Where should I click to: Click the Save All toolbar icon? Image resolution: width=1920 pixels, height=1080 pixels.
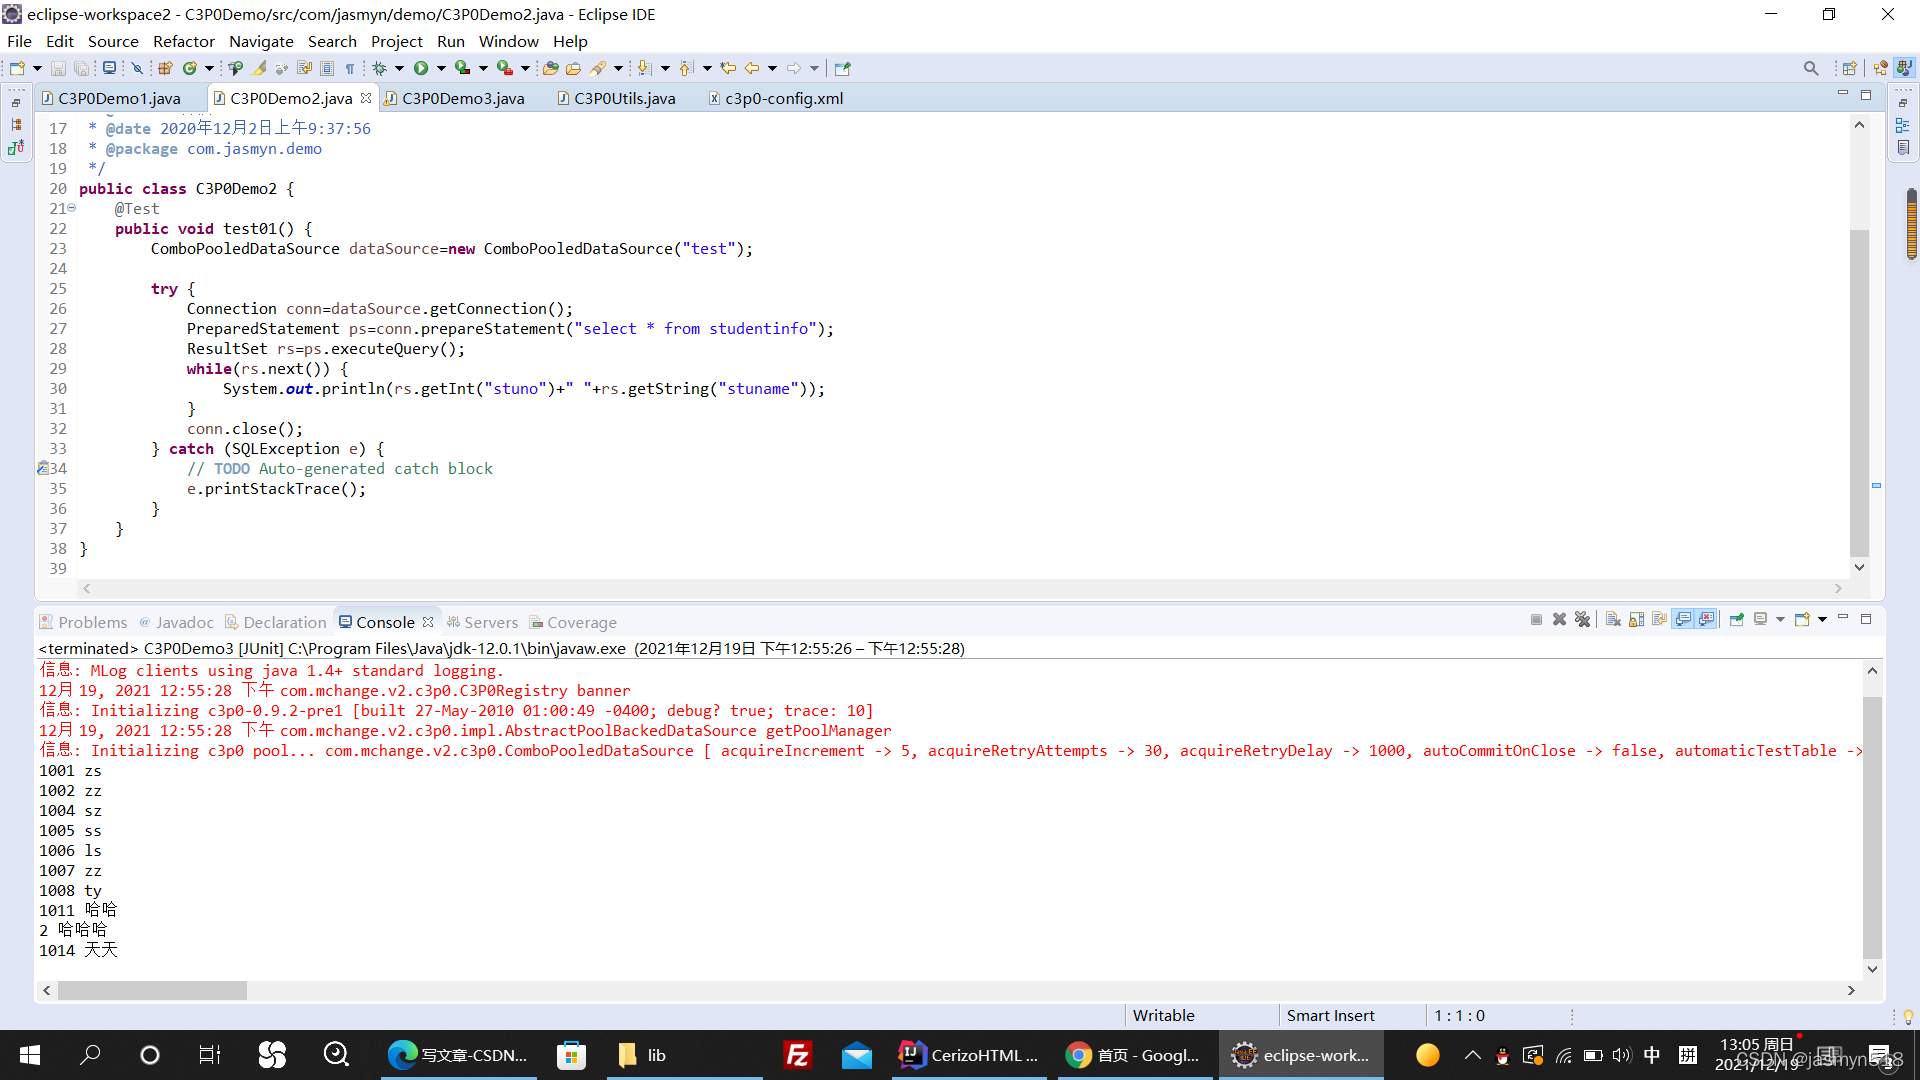point(81,68)
